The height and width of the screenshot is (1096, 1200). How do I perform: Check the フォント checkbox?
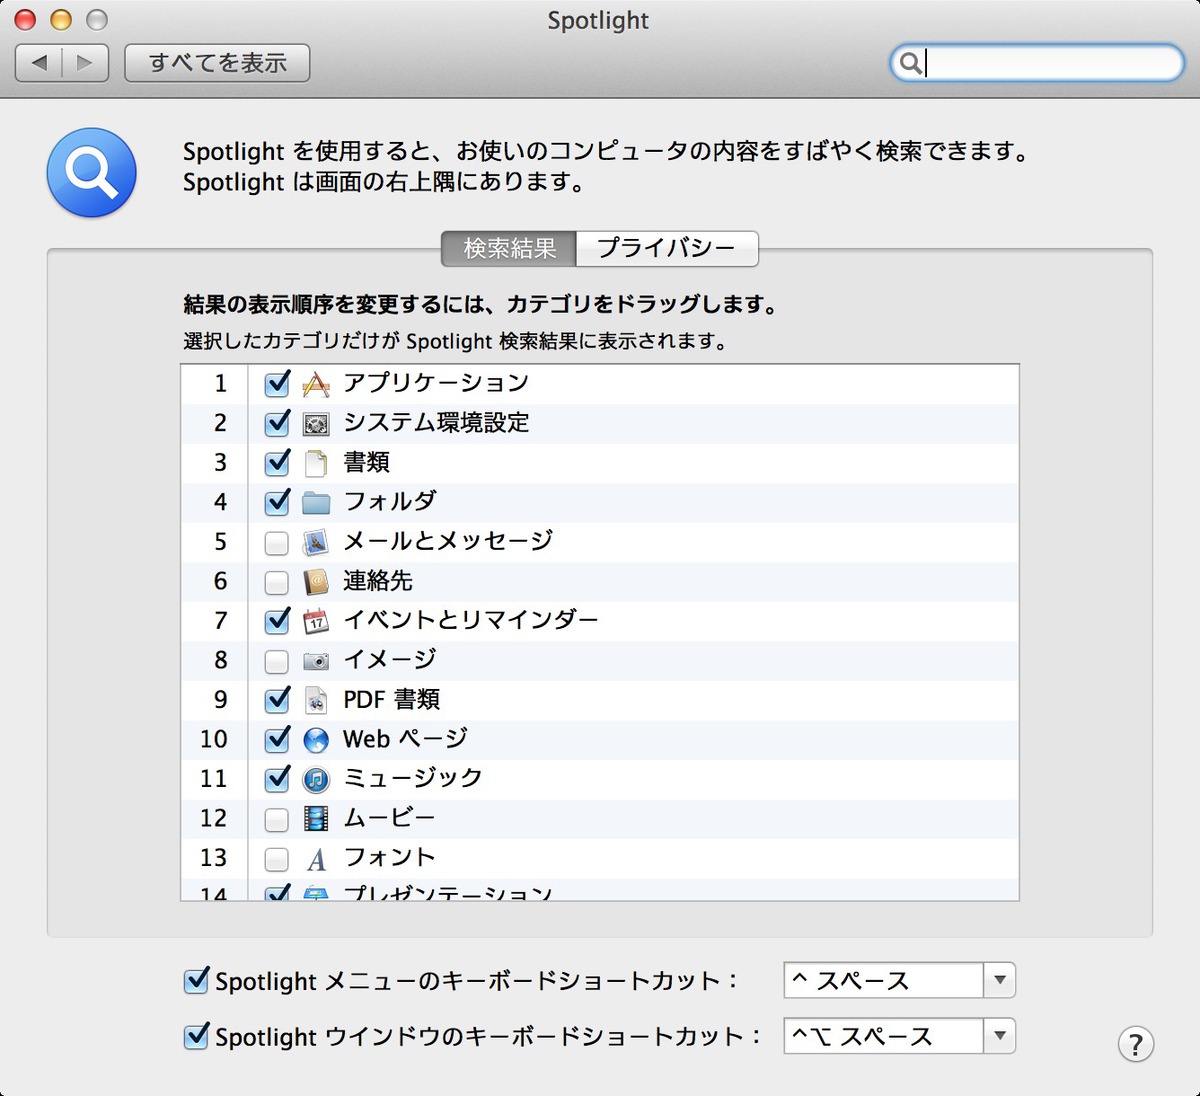point(277,859)
